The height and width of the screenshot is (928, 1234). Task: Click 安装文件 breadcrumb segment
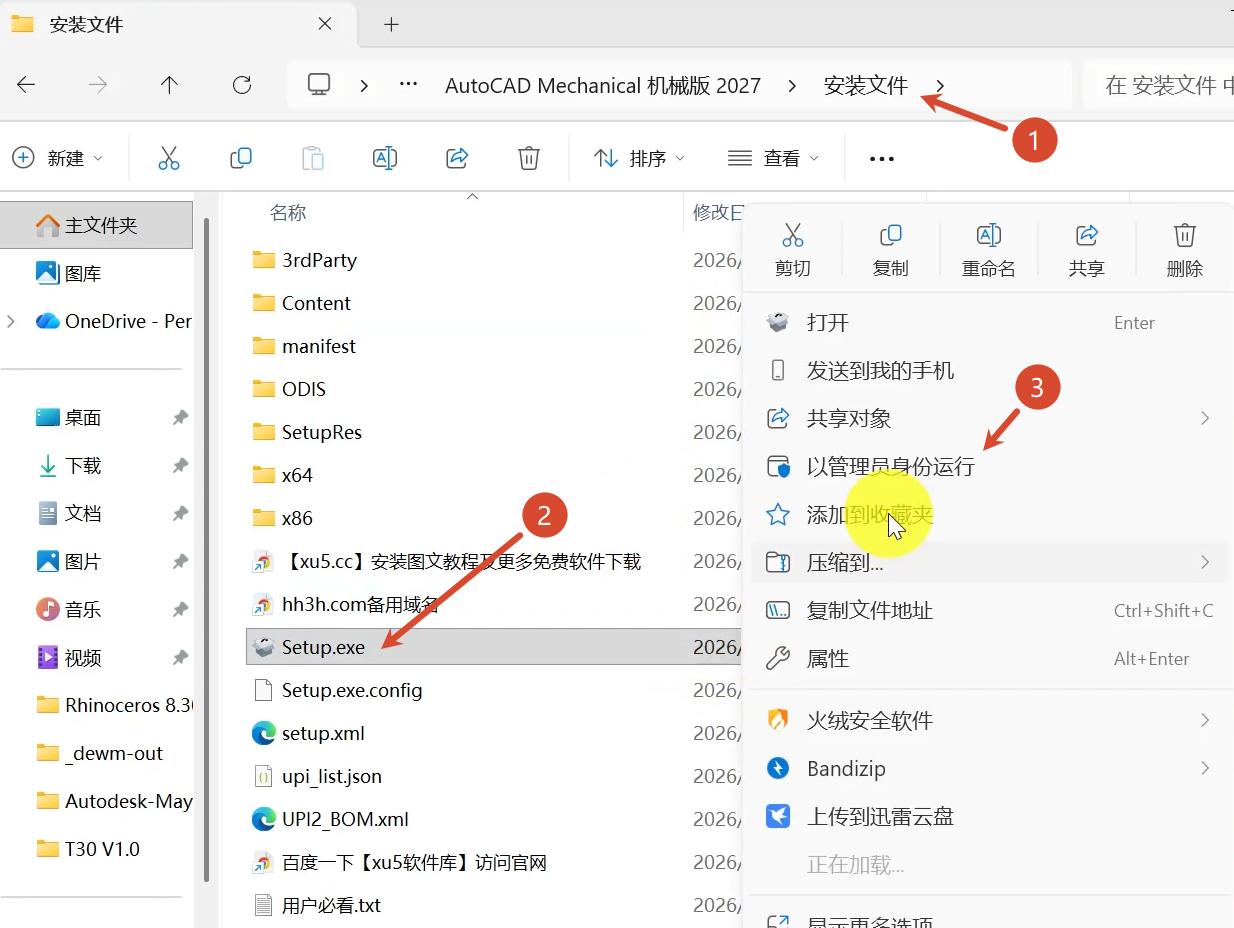click(866, 86)
